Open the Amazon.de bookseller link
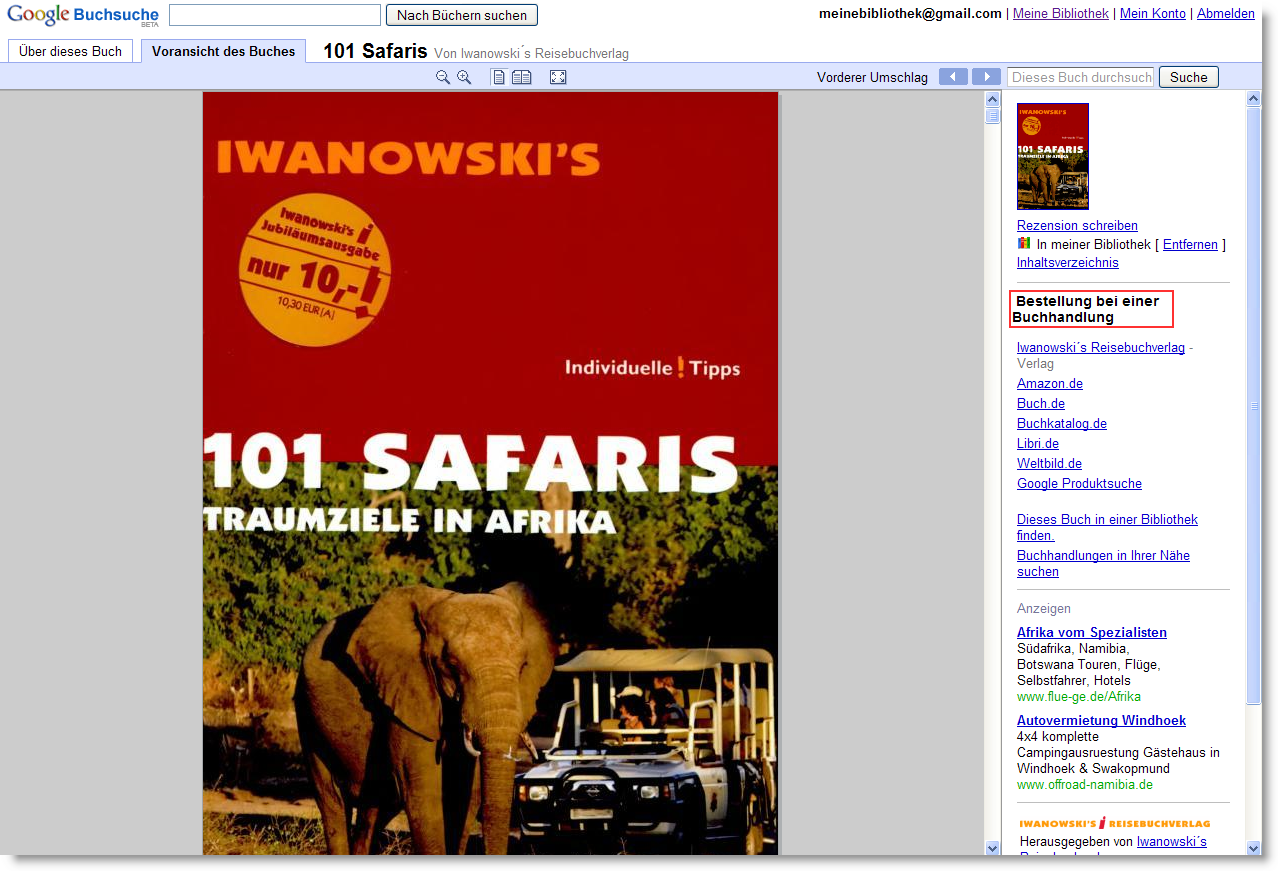The height and width of the screenshot is (871, 1278). (x=1050, y=383)
